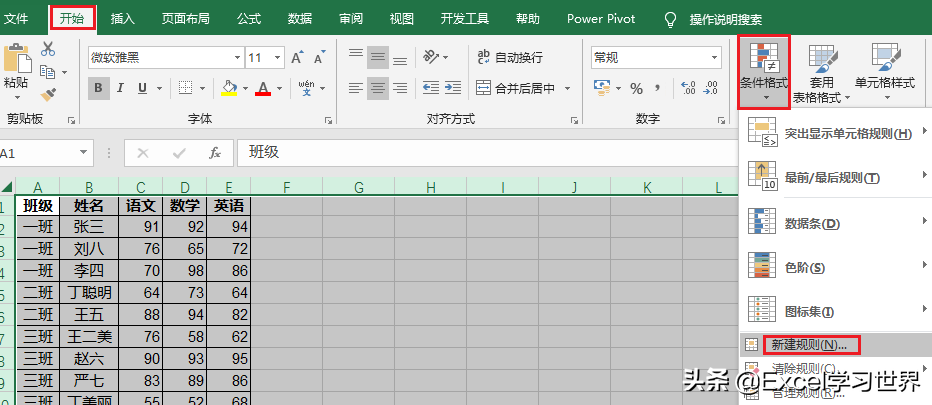Click 合并后居中 merge and center button
Viewport: 932px width, 405px height.
click(516, 88)
